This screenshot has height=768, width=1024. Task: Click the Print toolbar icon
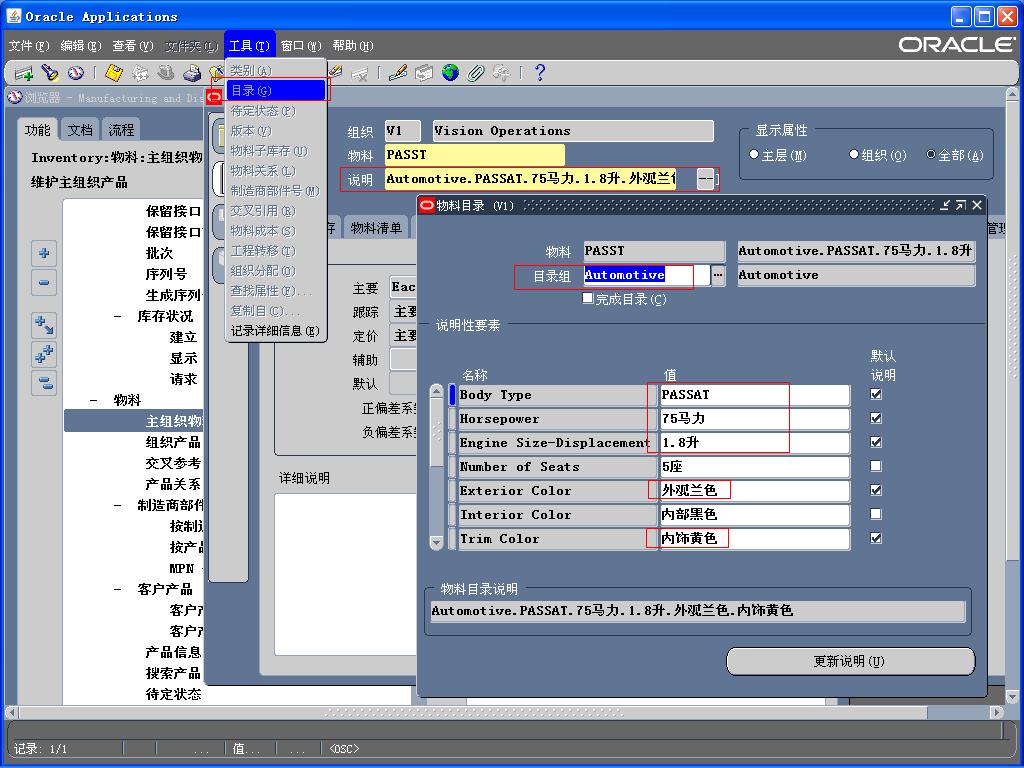coord(192,72)
